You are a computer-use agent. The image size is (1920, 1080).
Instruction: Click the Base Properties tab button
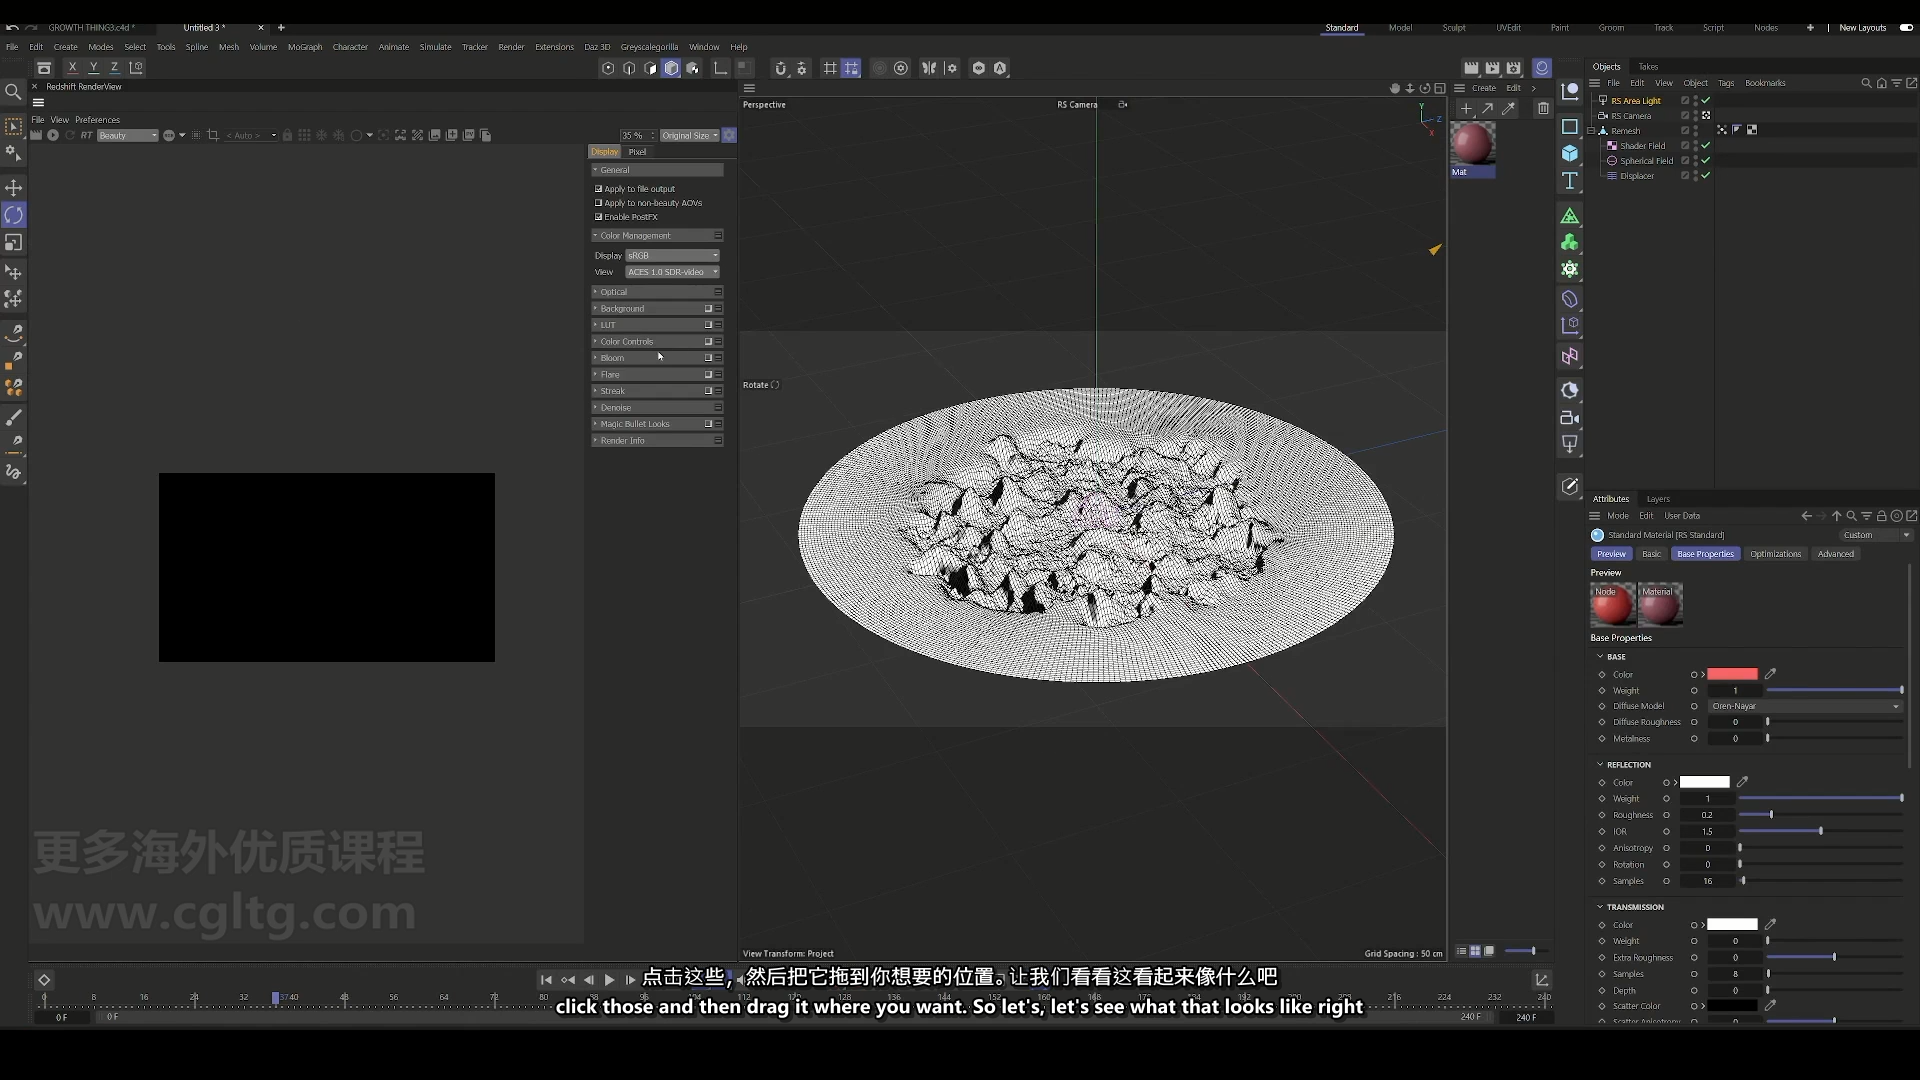coord(1705,554)
